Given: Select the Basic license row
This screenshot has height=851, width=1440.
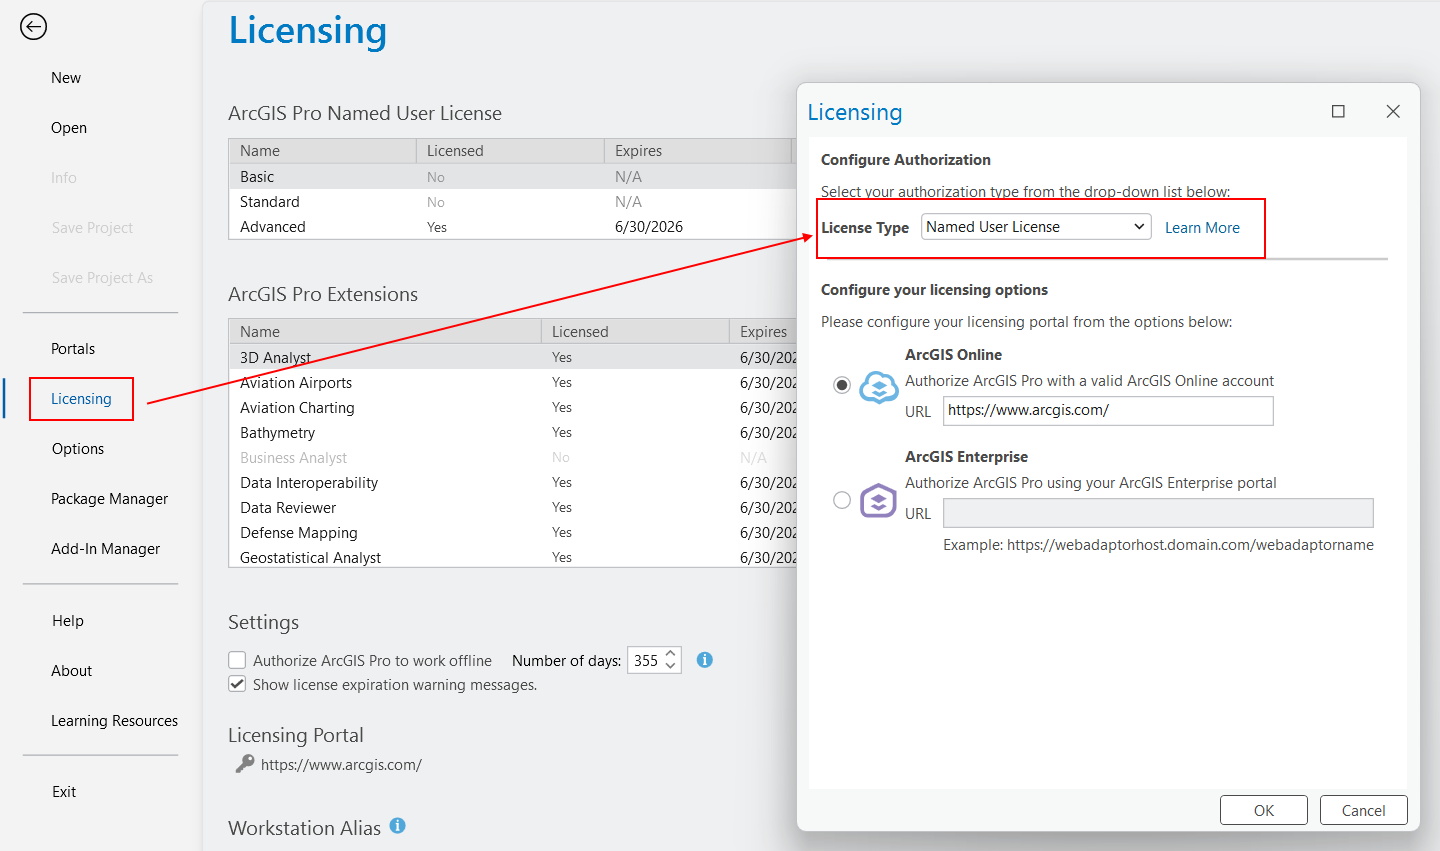Looking at the screenshot, I should [512, 177].
